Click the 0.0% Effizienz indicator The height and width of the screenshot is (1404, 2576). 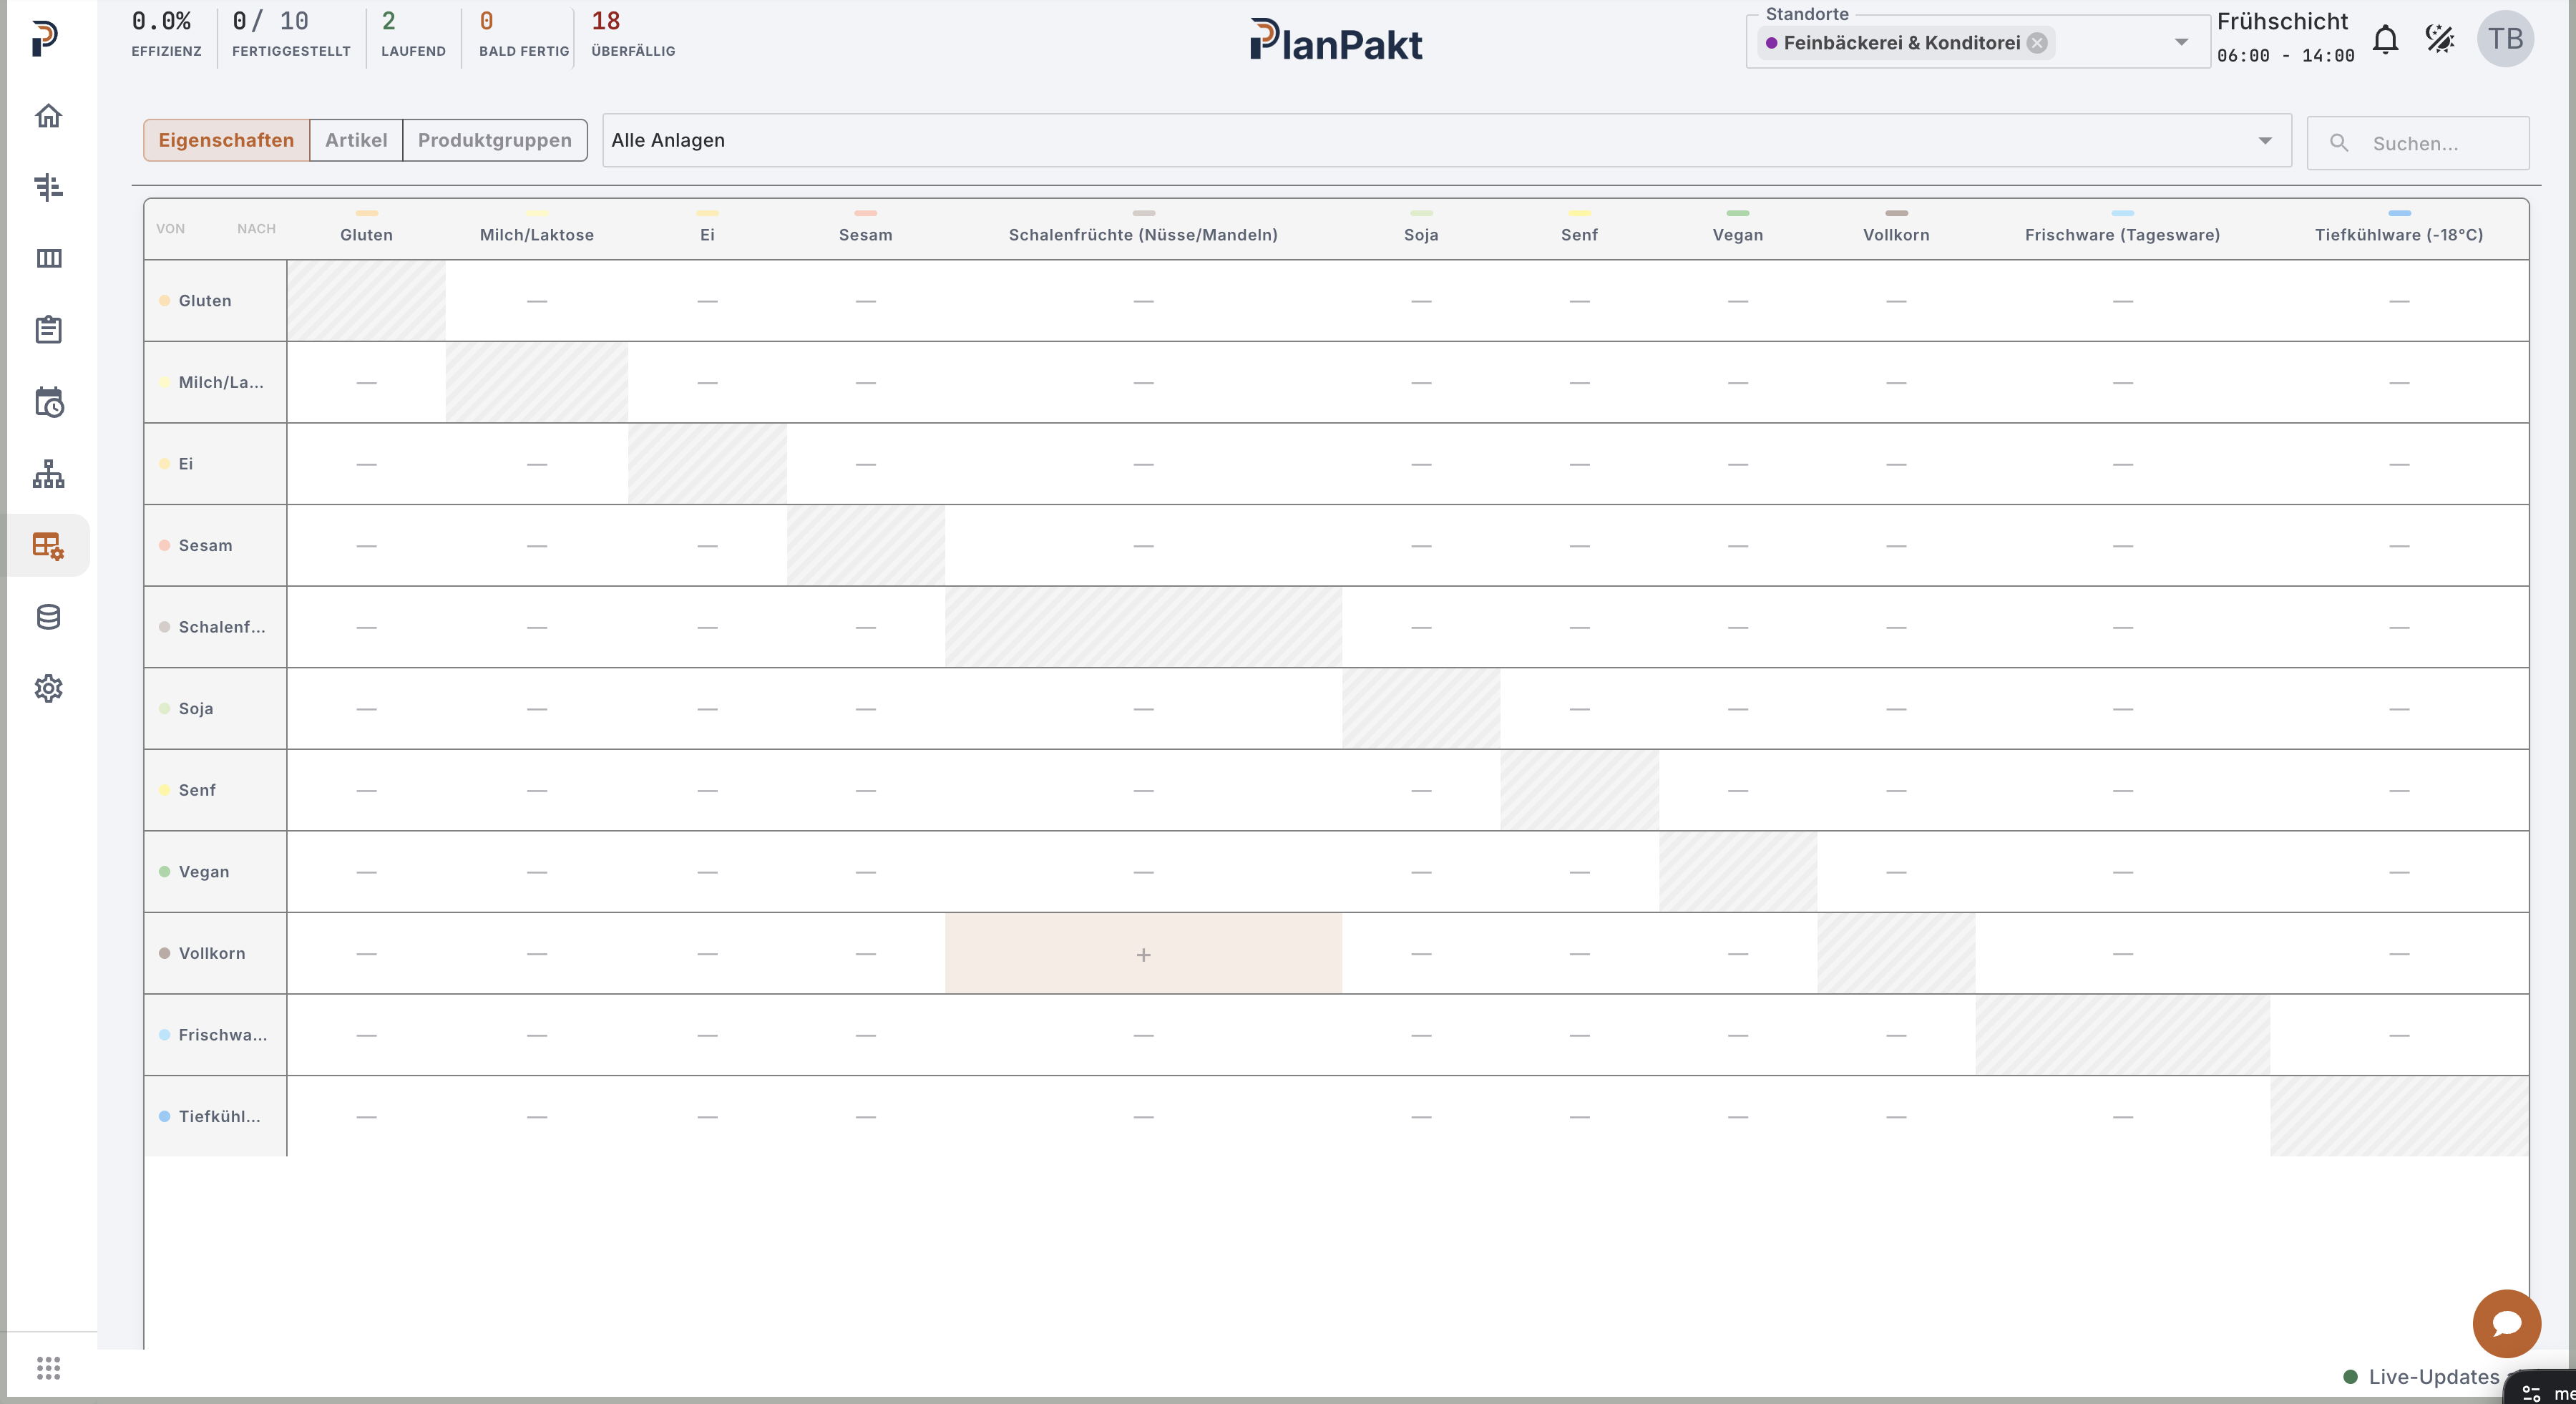pos(166,34)
